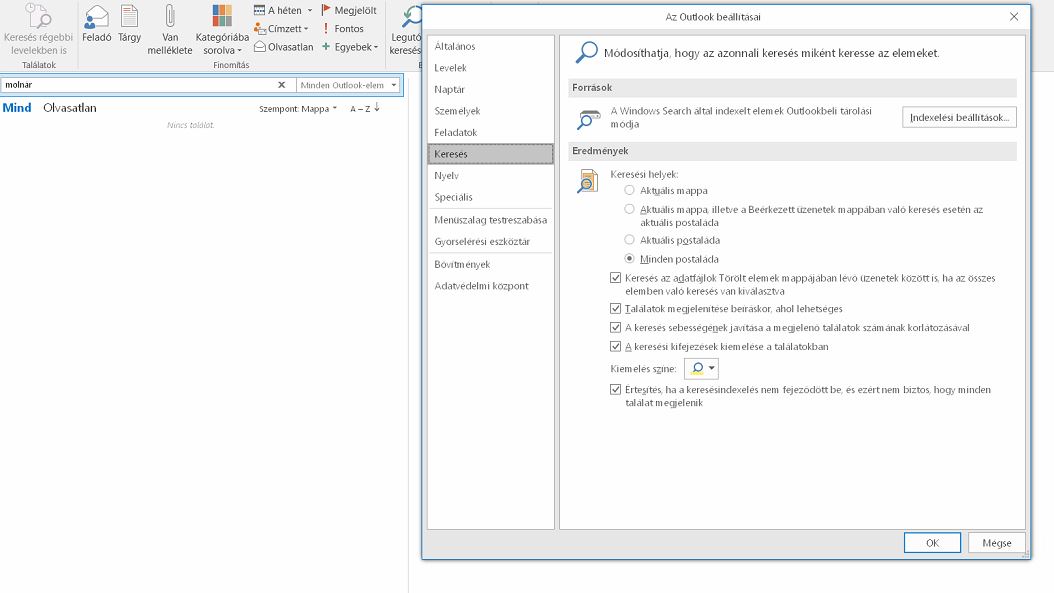Filter results by Feladó sender icon

97,16
